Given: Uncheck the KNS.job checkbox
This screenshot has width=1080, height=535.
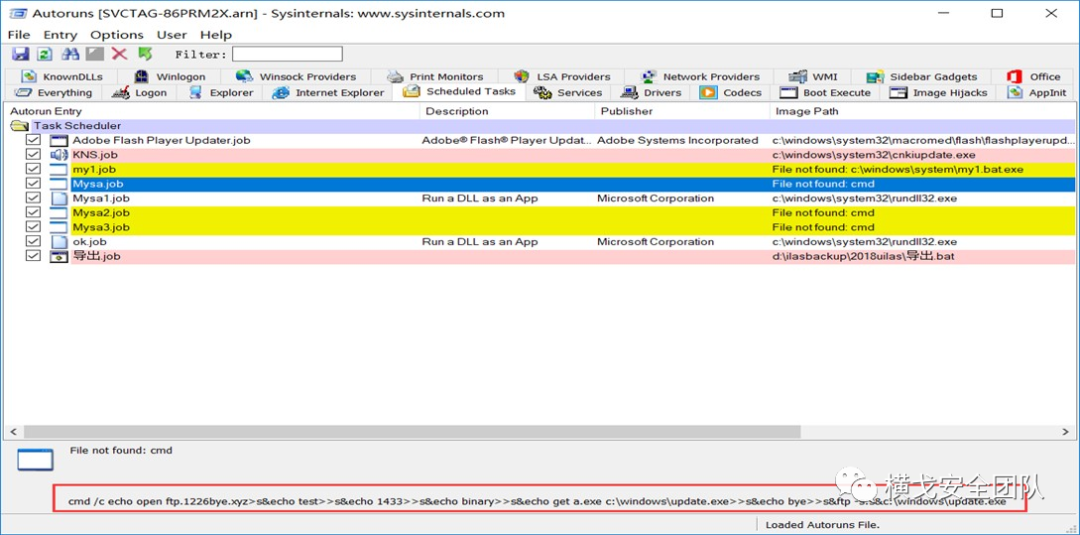Looking at the screenshot, I should [x=33, y=154].
